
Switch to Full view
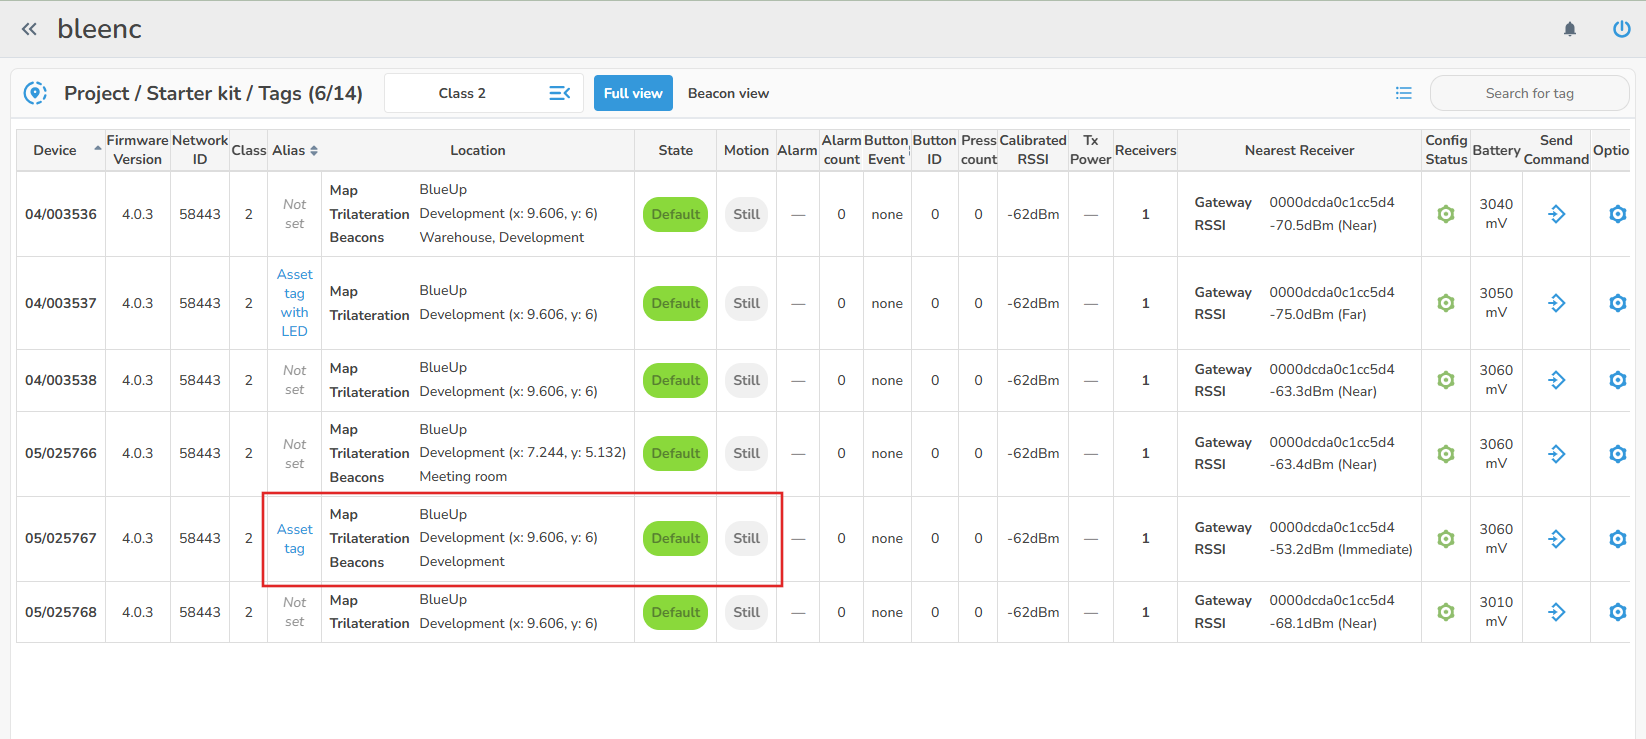[x=633, y=93]
